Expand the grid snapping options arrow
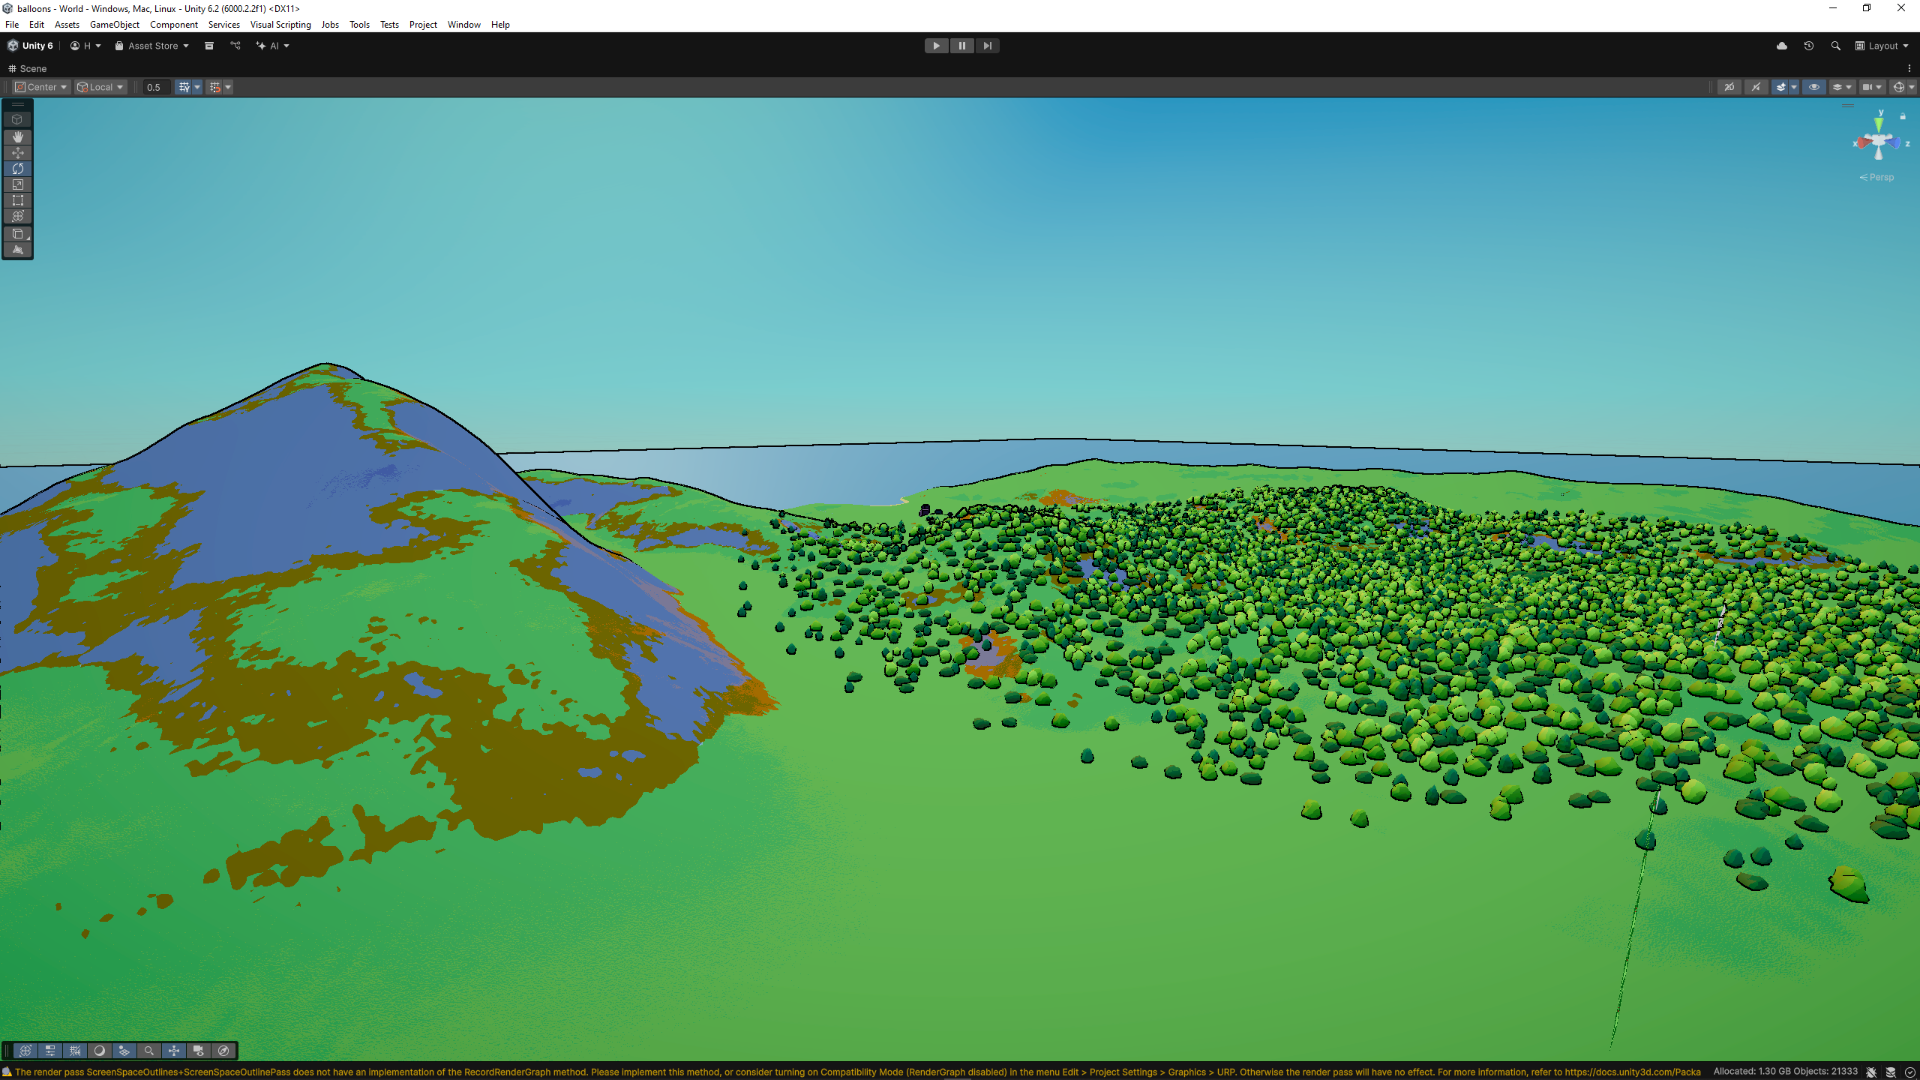This screenshot has width=1920, height=1080. pos(197,87)
